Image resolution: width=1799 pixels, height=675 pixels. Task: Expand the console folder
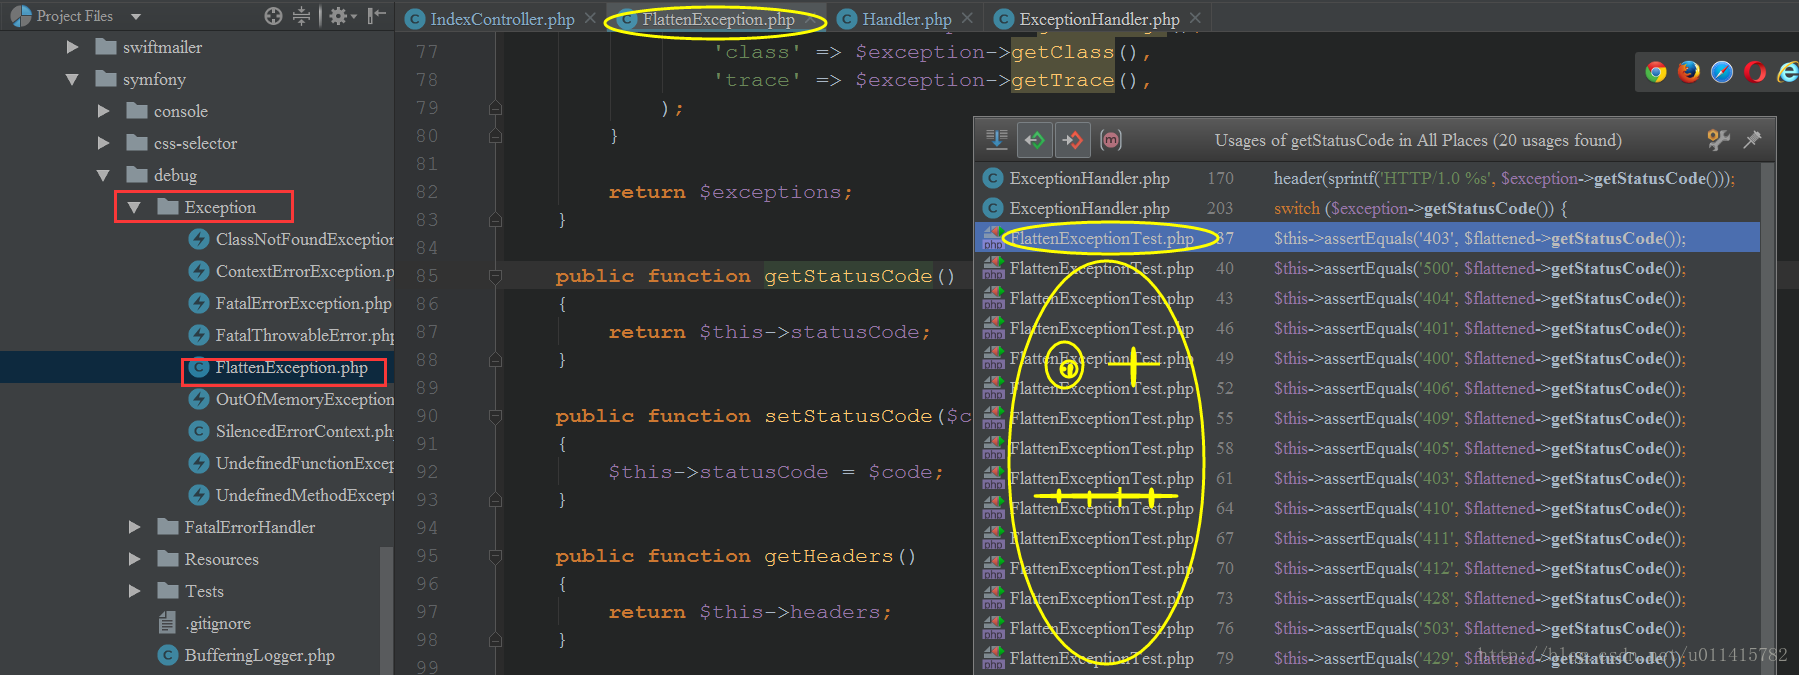(x=103, y=111)
